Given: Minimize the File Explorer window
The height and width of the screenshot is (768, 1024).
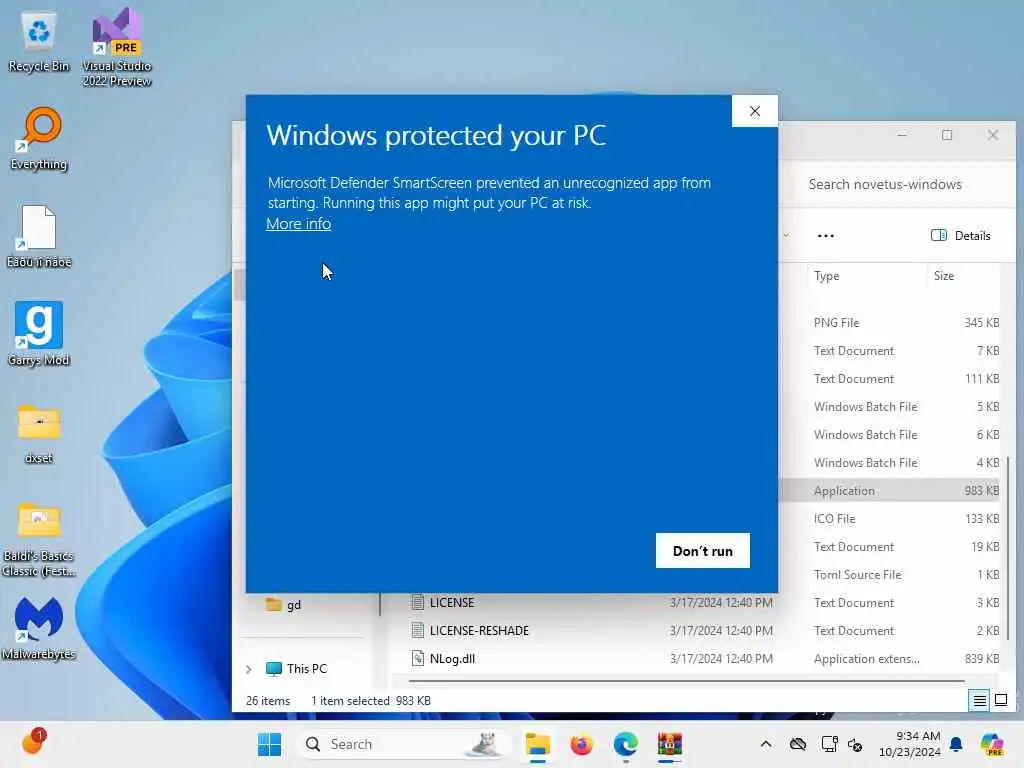Looking at the screenshot, I should (902, 135).
